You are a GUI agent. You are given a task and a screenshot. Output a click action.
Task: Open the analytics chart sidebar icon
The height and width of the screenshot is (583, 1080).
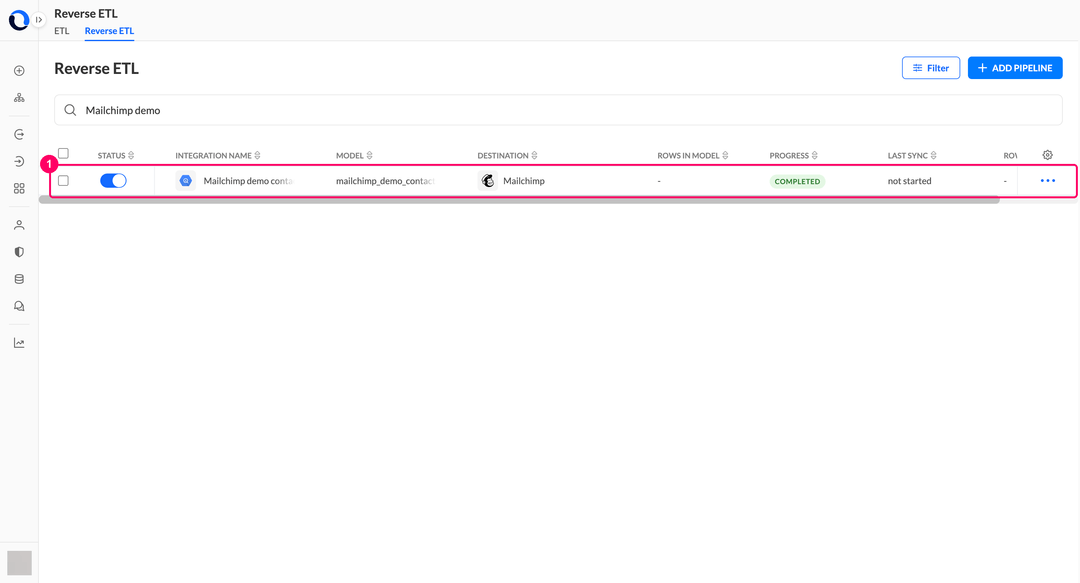[19, 343]
